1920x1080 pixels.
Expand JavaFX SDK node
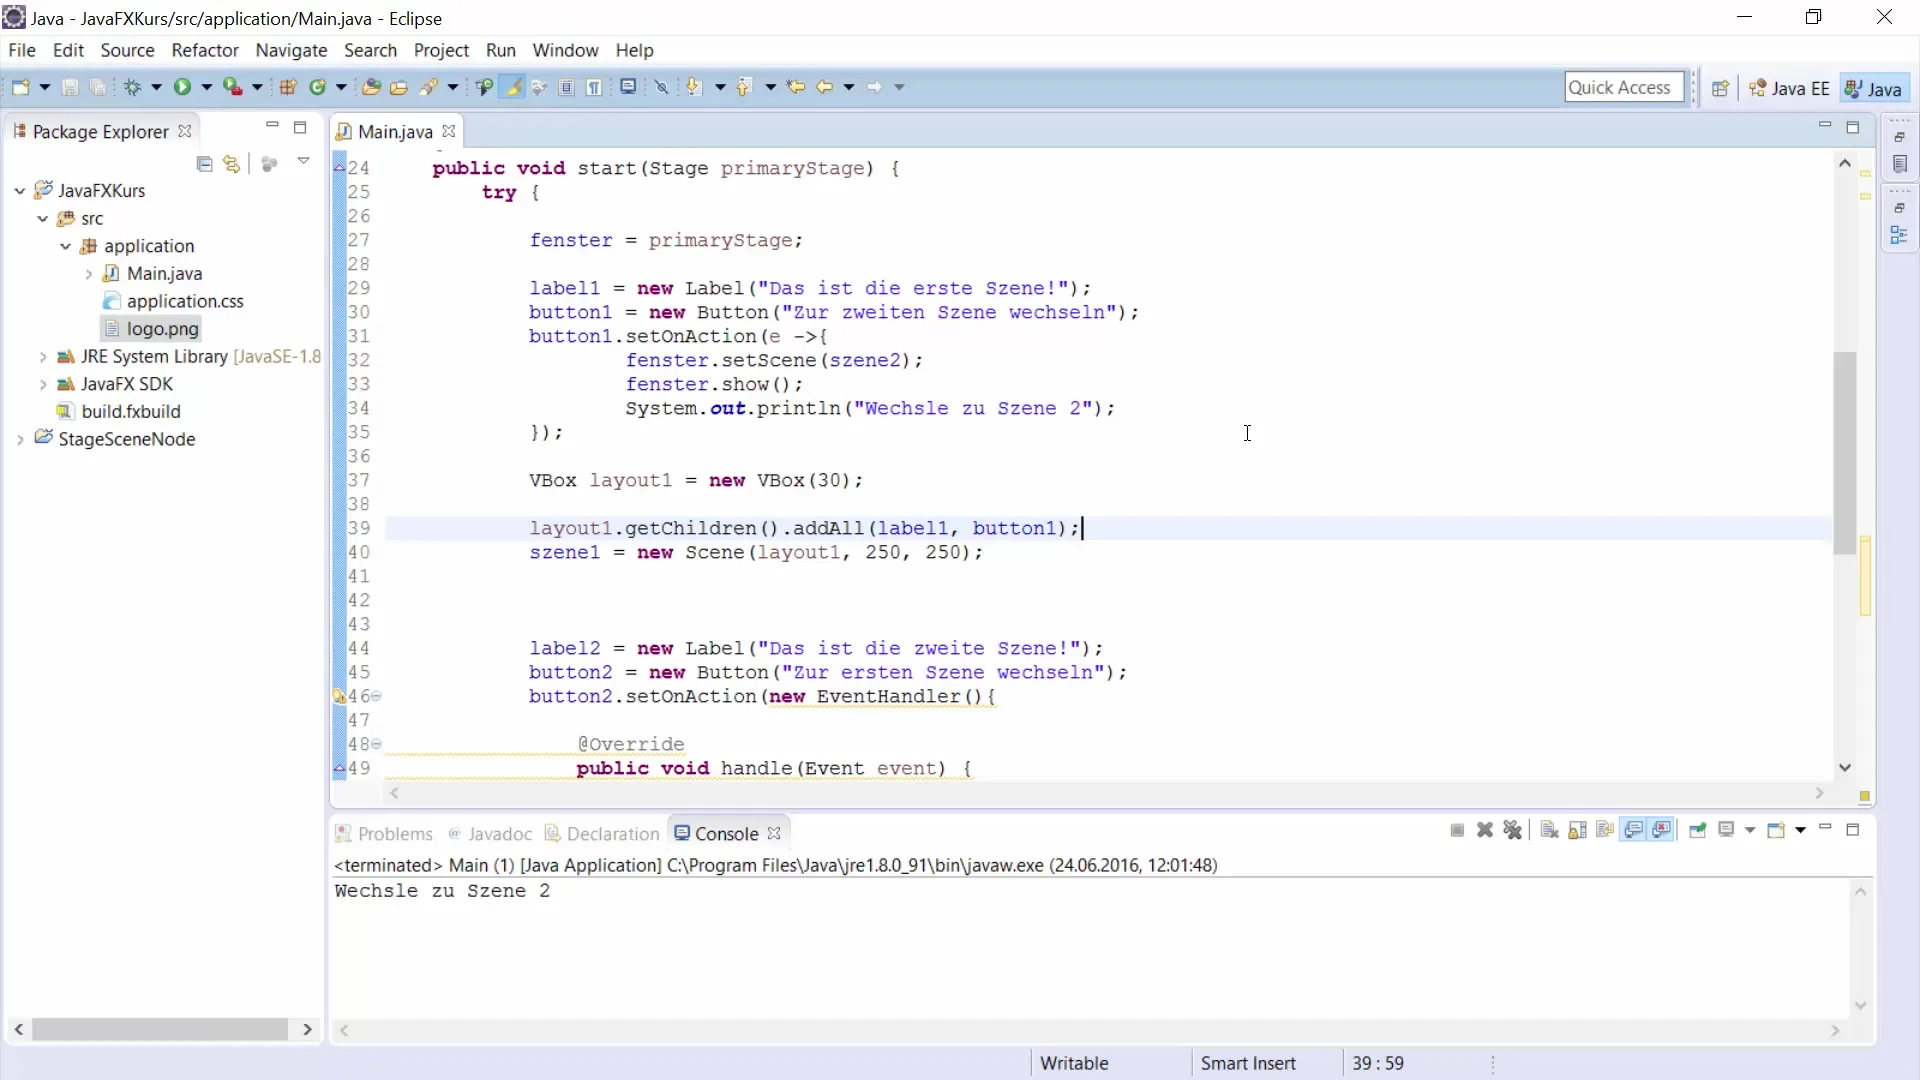click(42, 384)
